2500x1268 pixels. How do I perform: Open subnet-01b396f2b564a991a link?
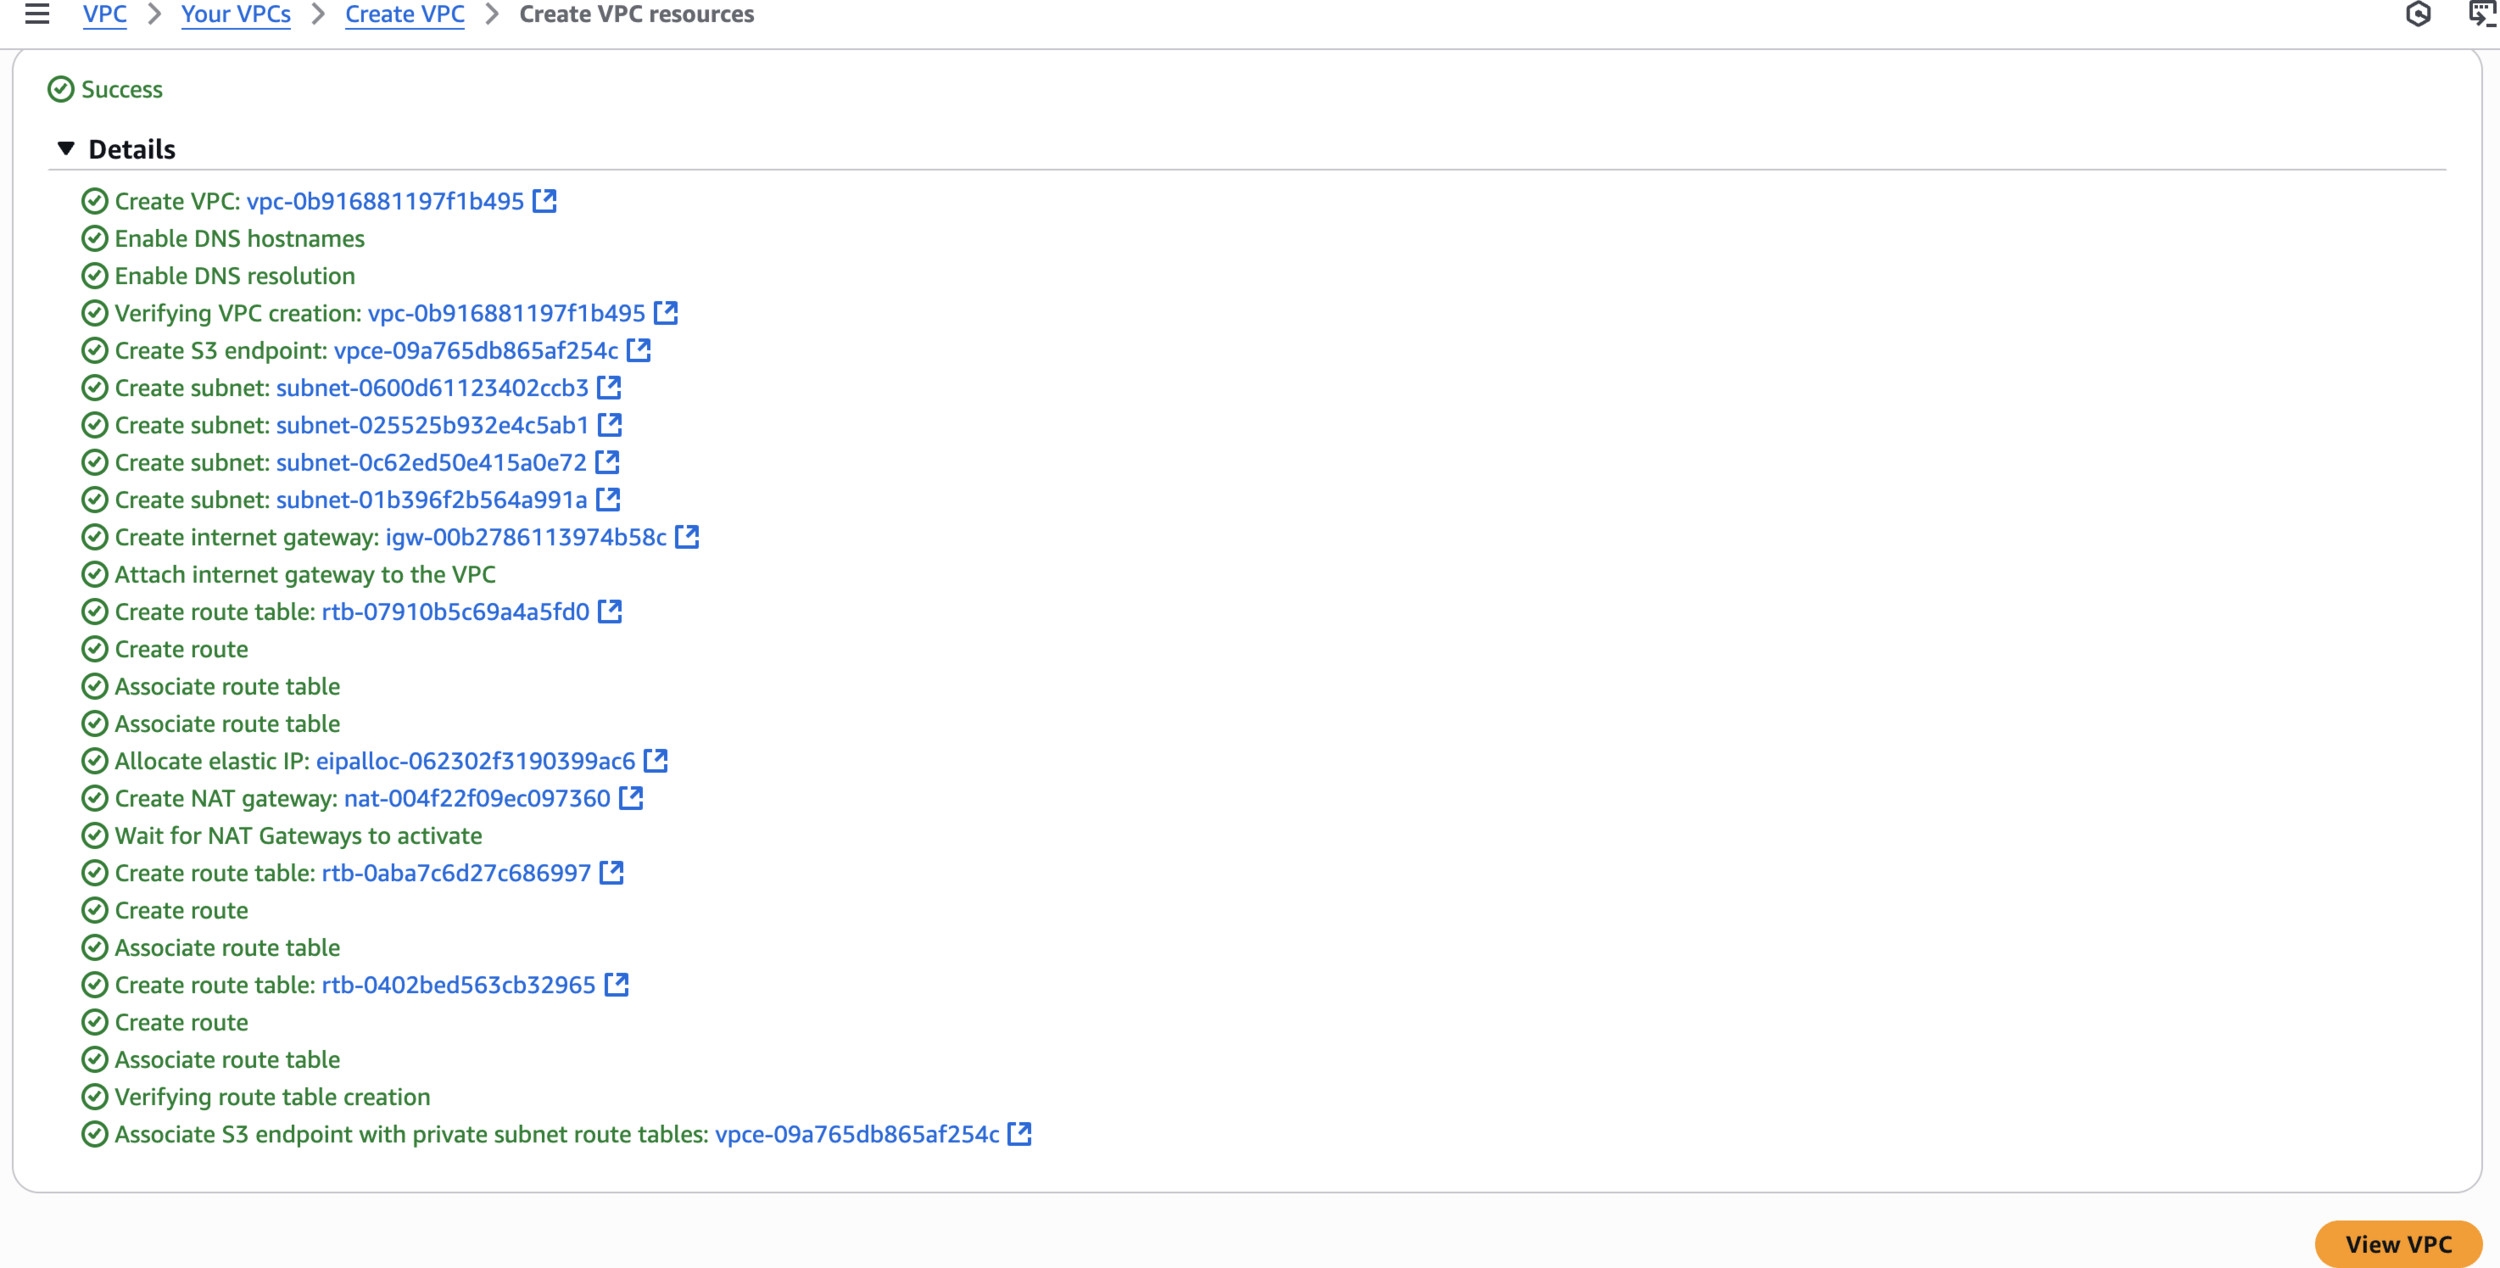(431, 500)
